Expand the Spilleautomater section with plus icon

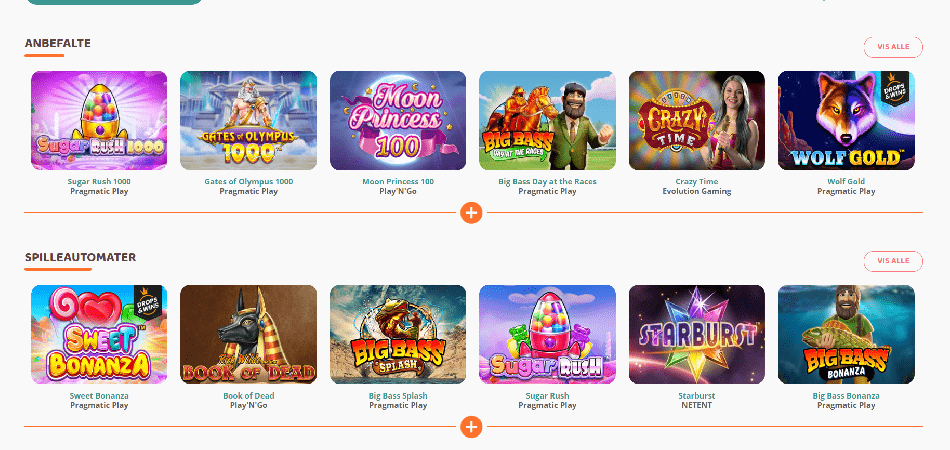(471, 426)
